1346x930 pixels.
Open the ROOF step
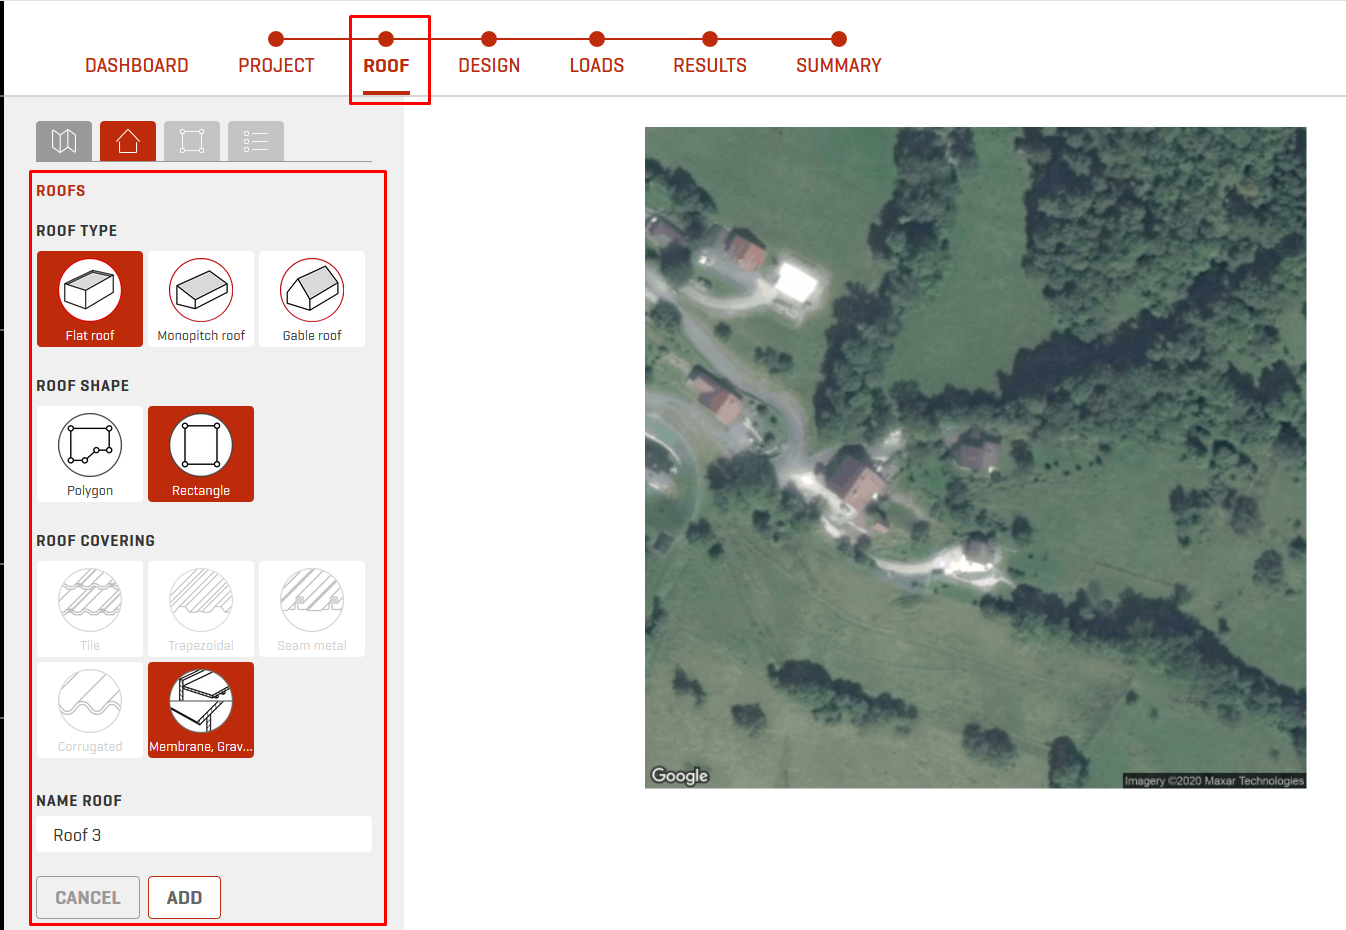point(386,66)
